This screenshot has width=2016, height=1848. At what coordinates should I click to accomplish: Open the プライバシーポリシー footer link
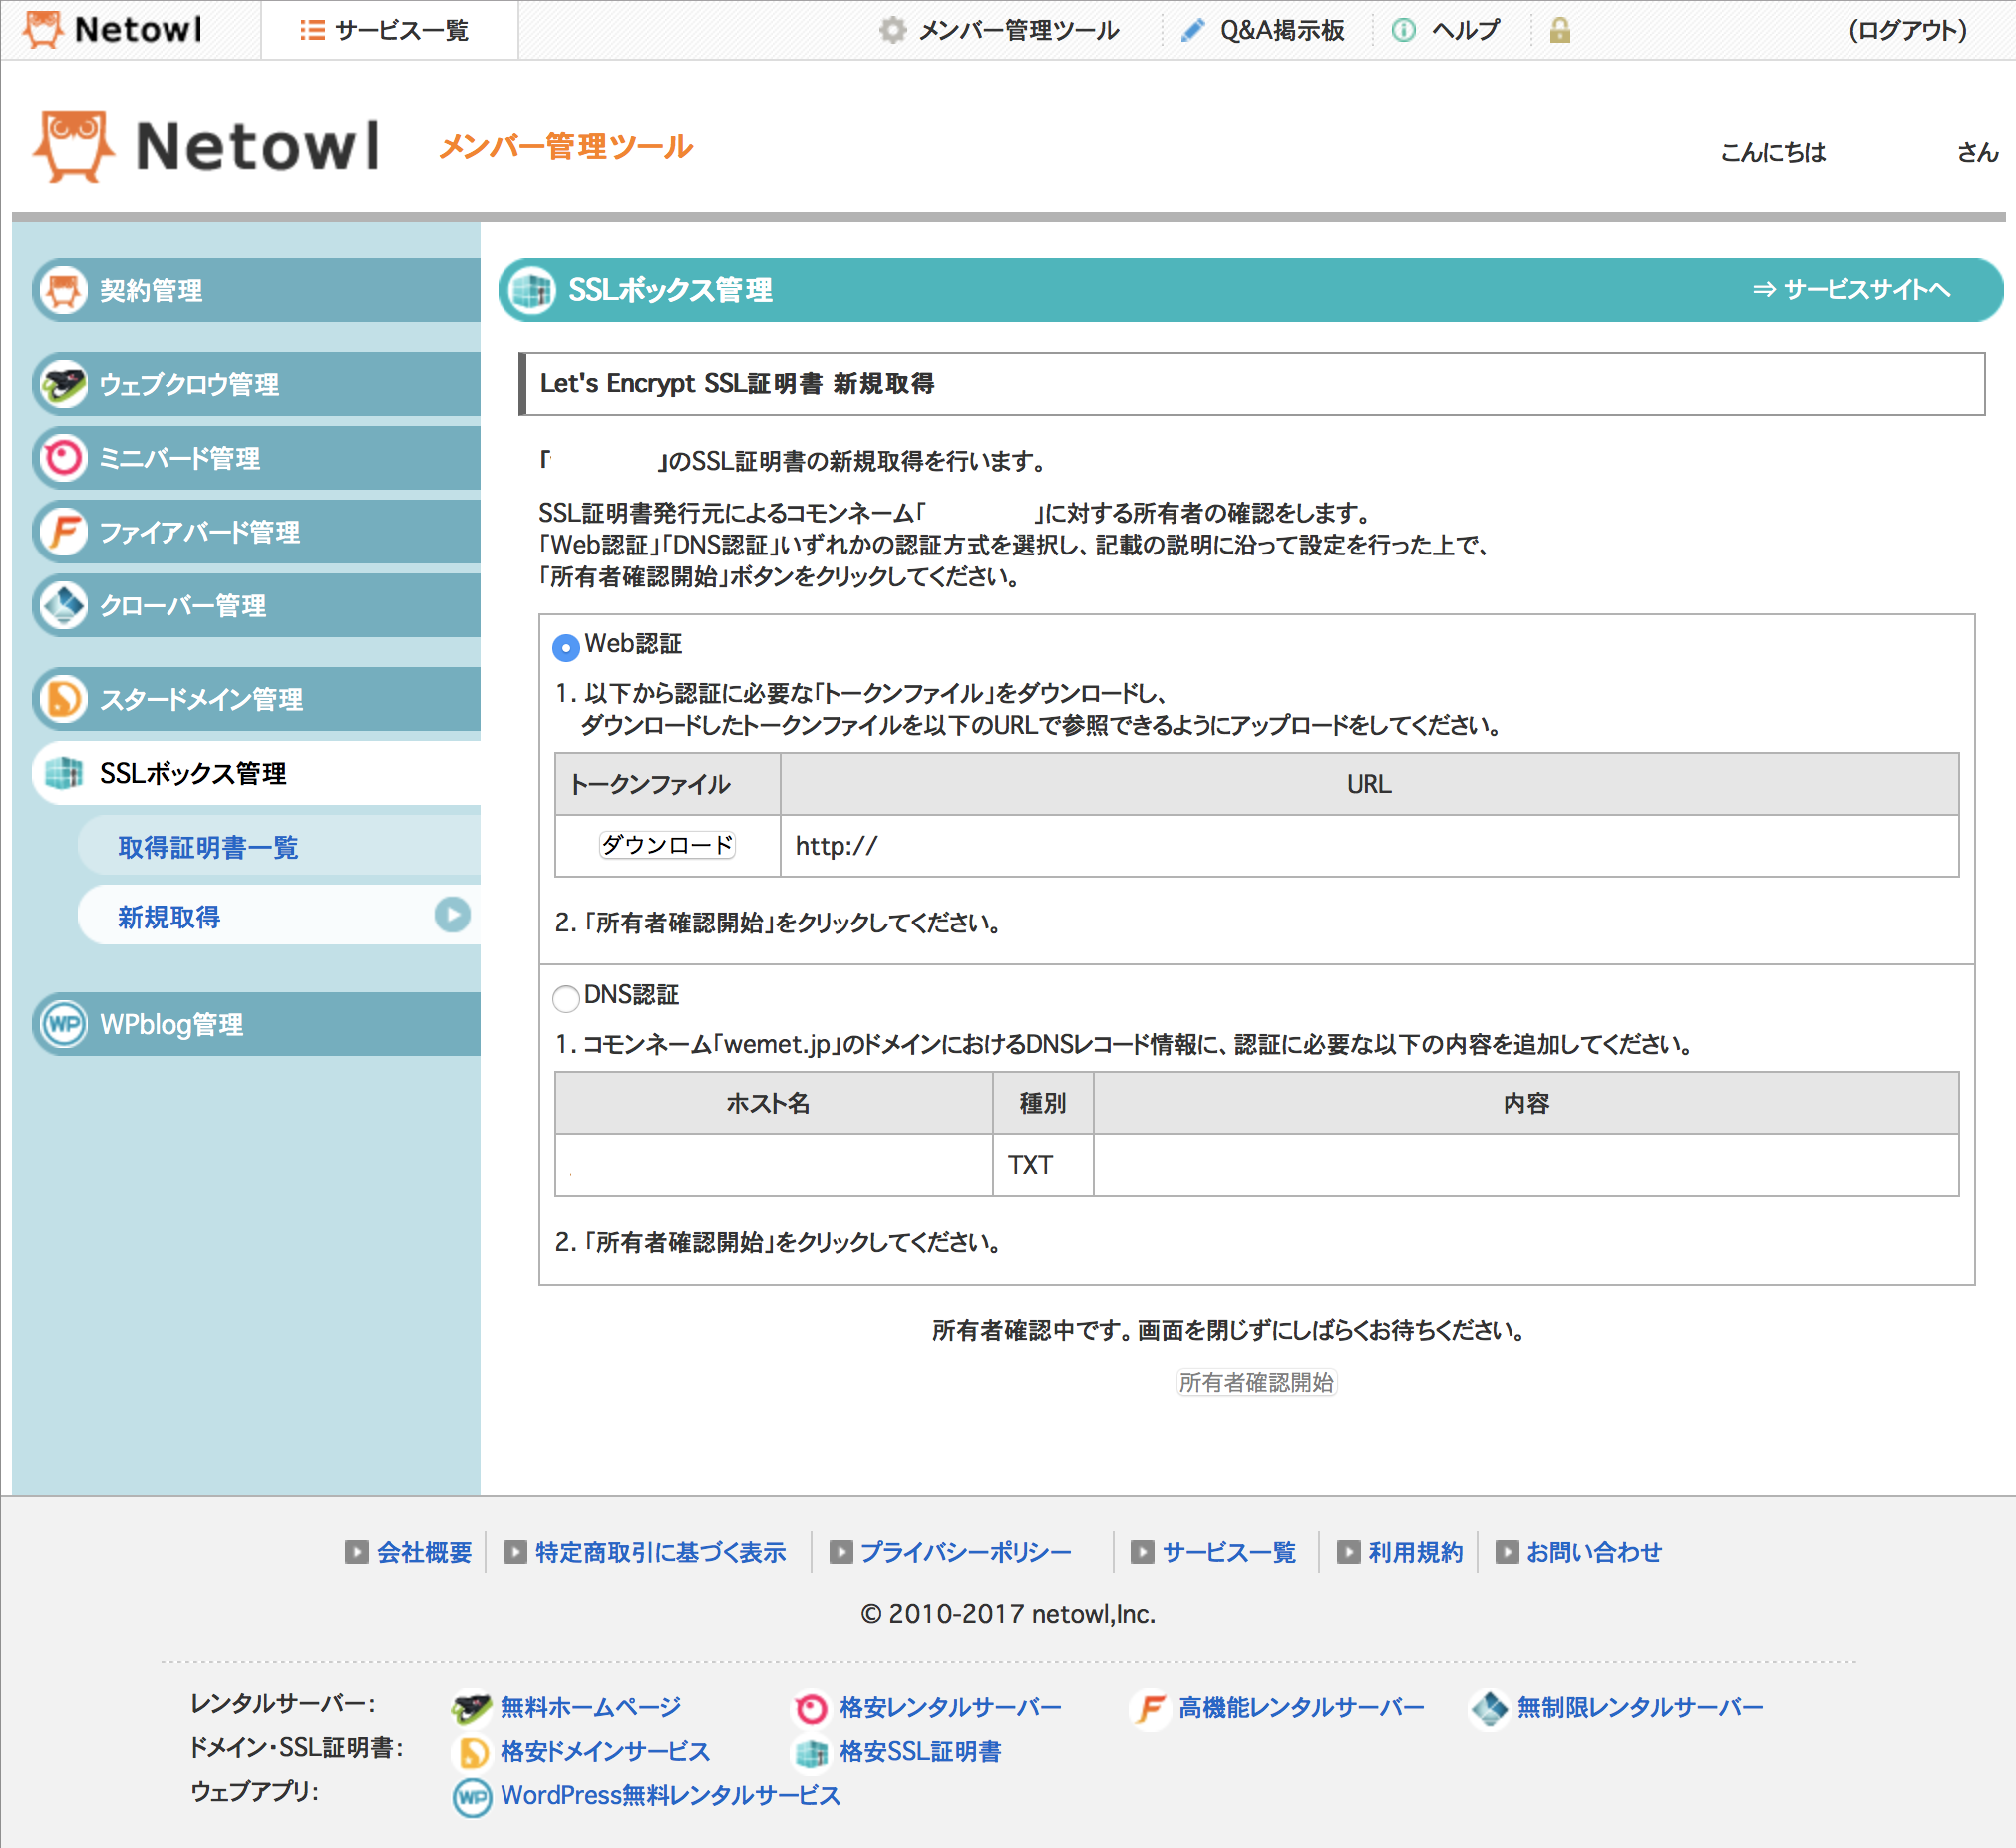[x=966, y=1552]
